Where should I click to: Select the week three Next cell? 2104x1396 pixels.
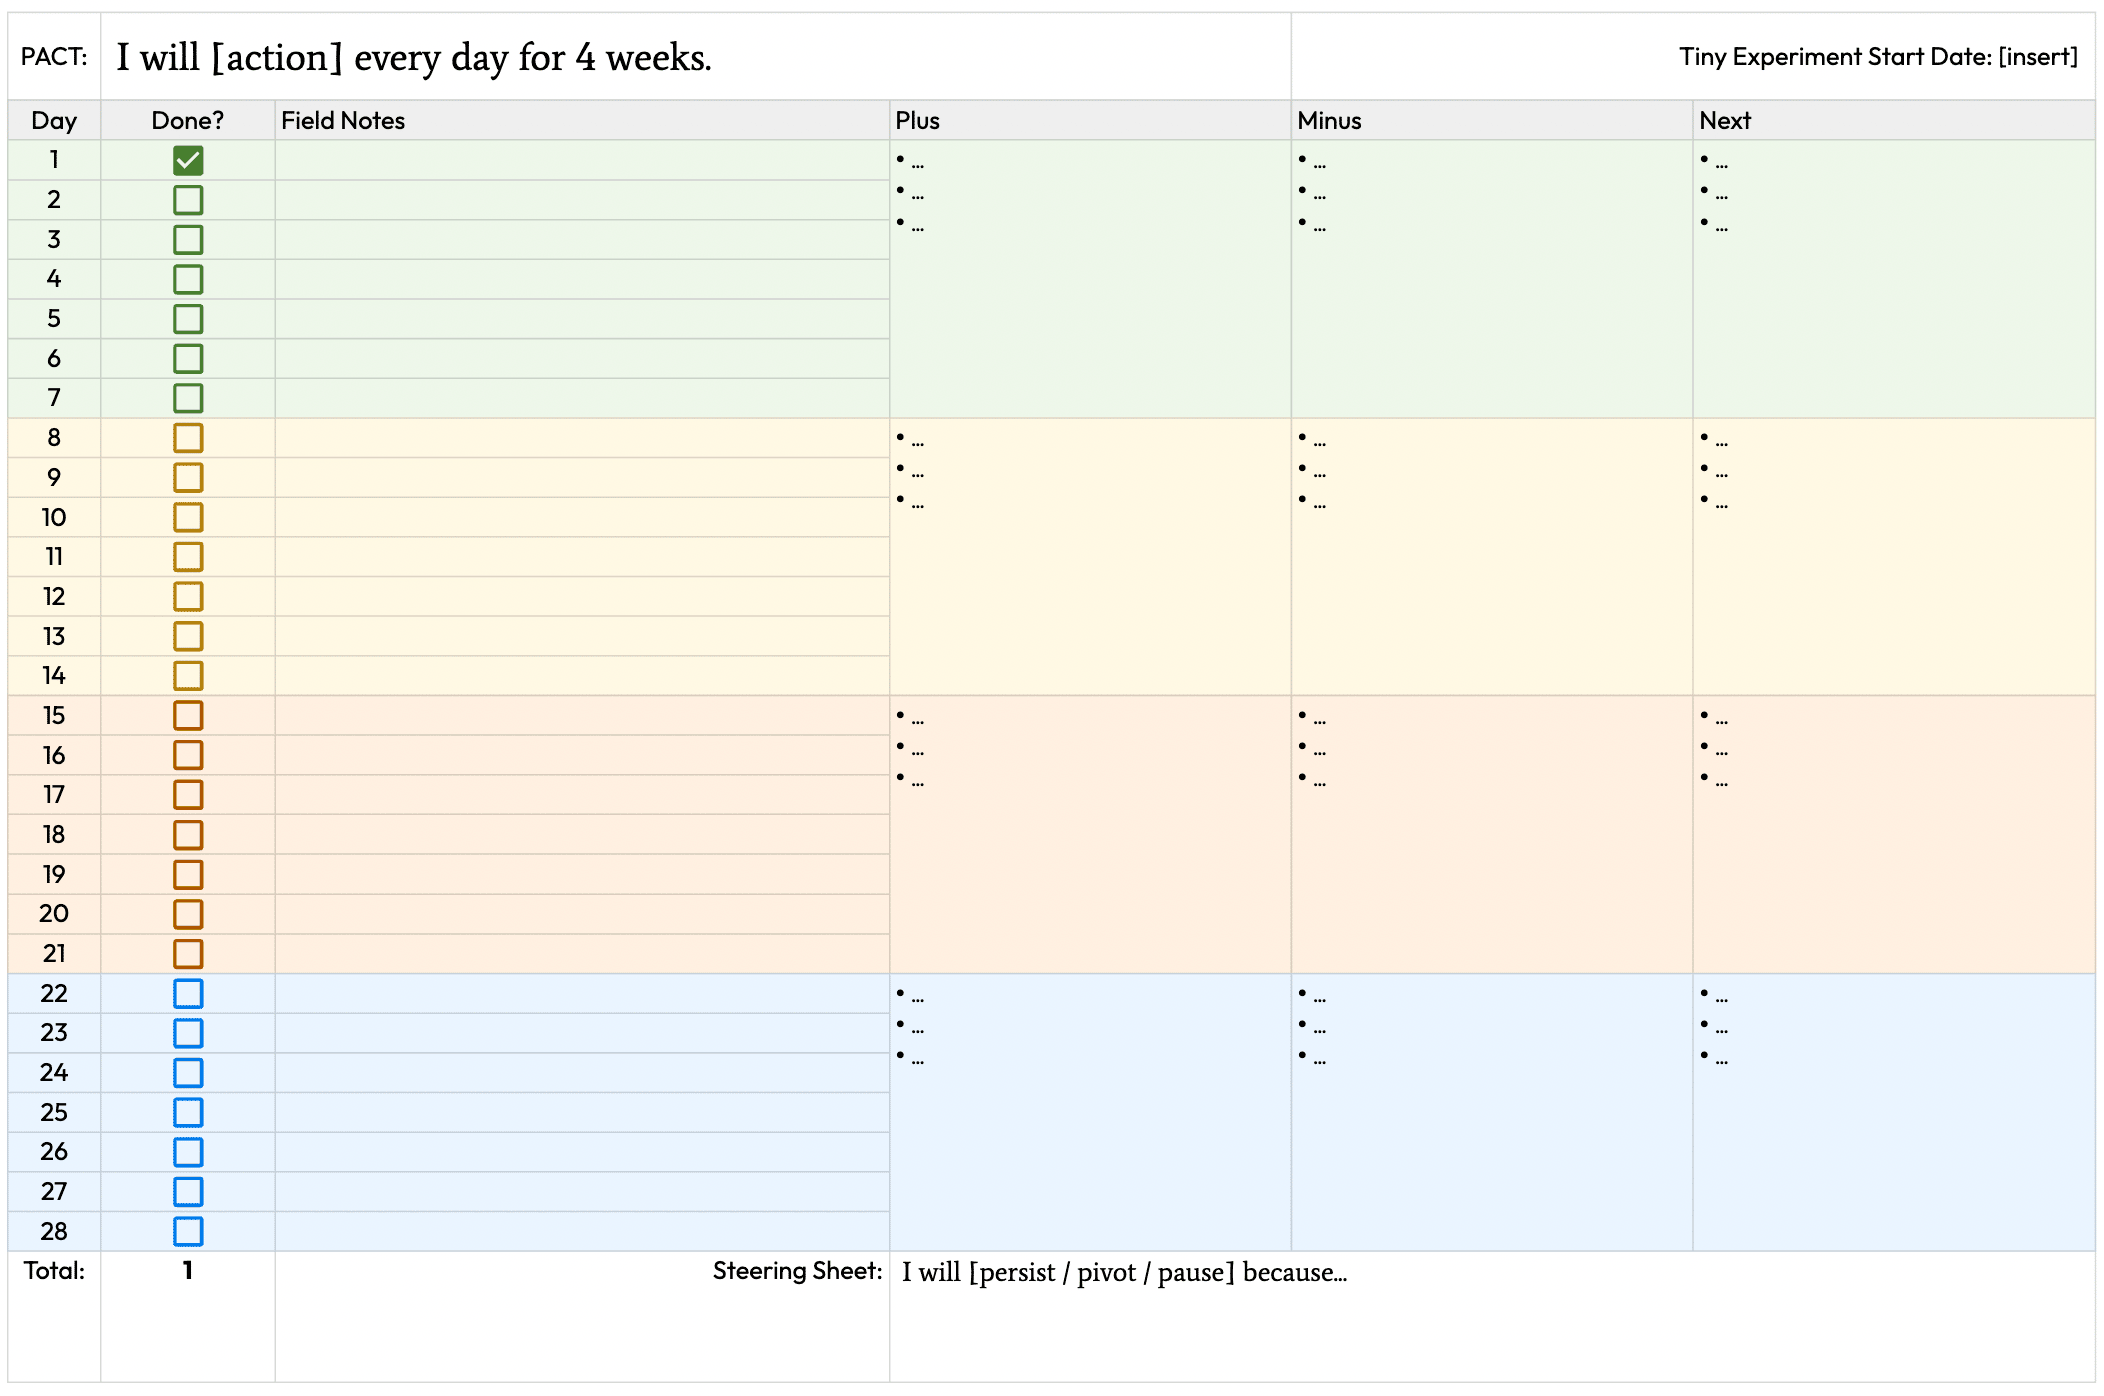(1894, 835)
